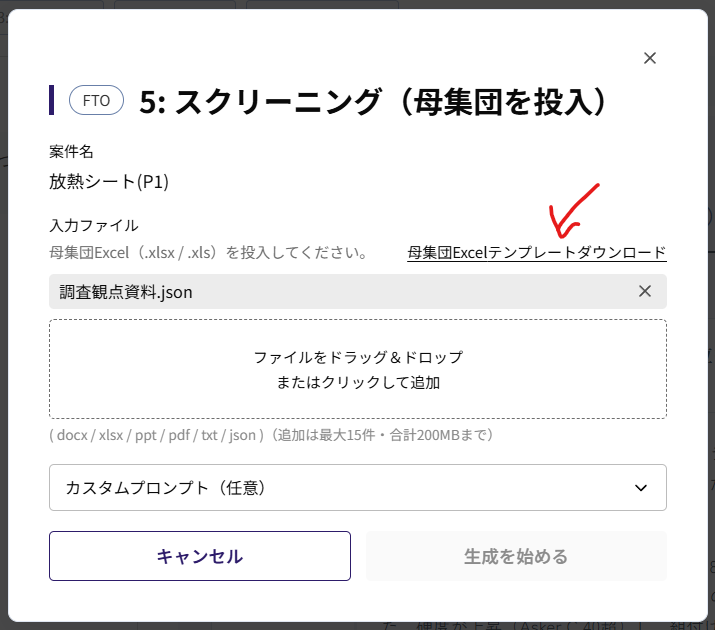Click the dialog title スクリーニング(母集団を投入)
Image resolution: width=715 pixels, height=630 pixels.
pos(373,101)
